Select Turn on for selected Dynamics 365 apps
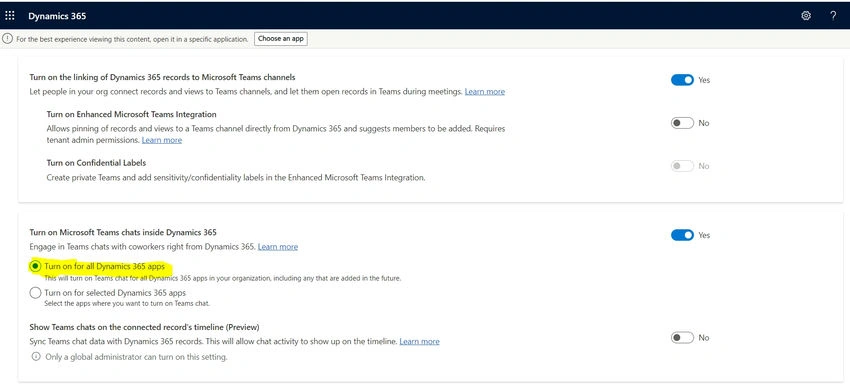Screen dimensions: 850x384 pos(35,293)
